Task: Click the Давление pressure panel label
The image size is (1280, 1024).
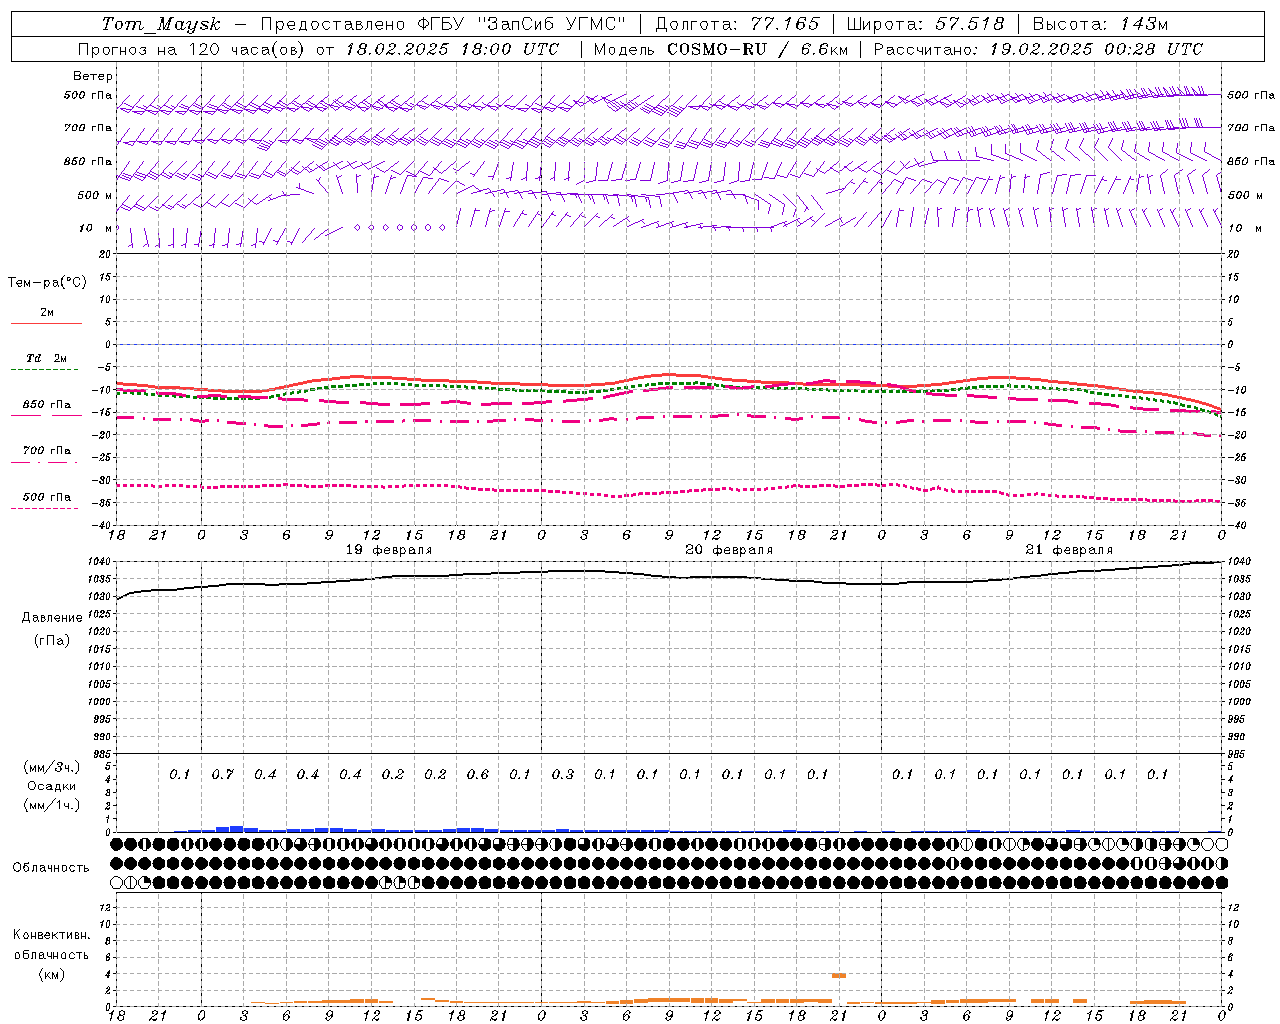Action: [52, 618]
